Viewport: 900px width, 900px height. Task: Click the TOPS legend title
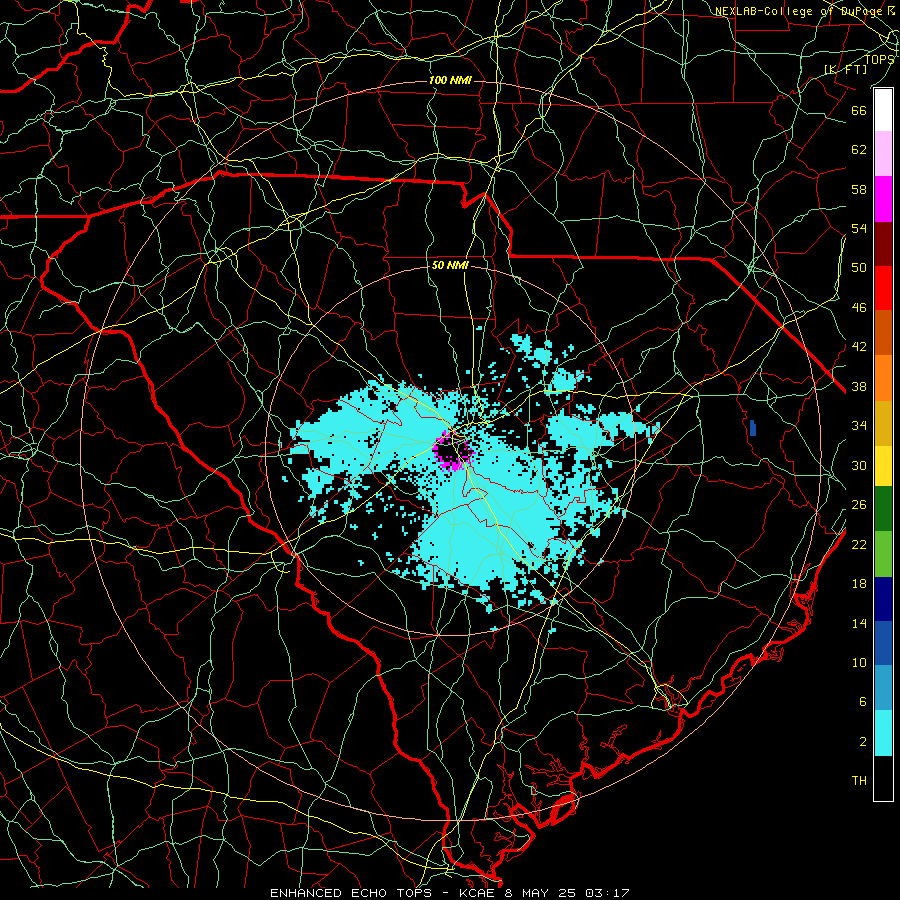pyautogui.click(x=879, y=60)
